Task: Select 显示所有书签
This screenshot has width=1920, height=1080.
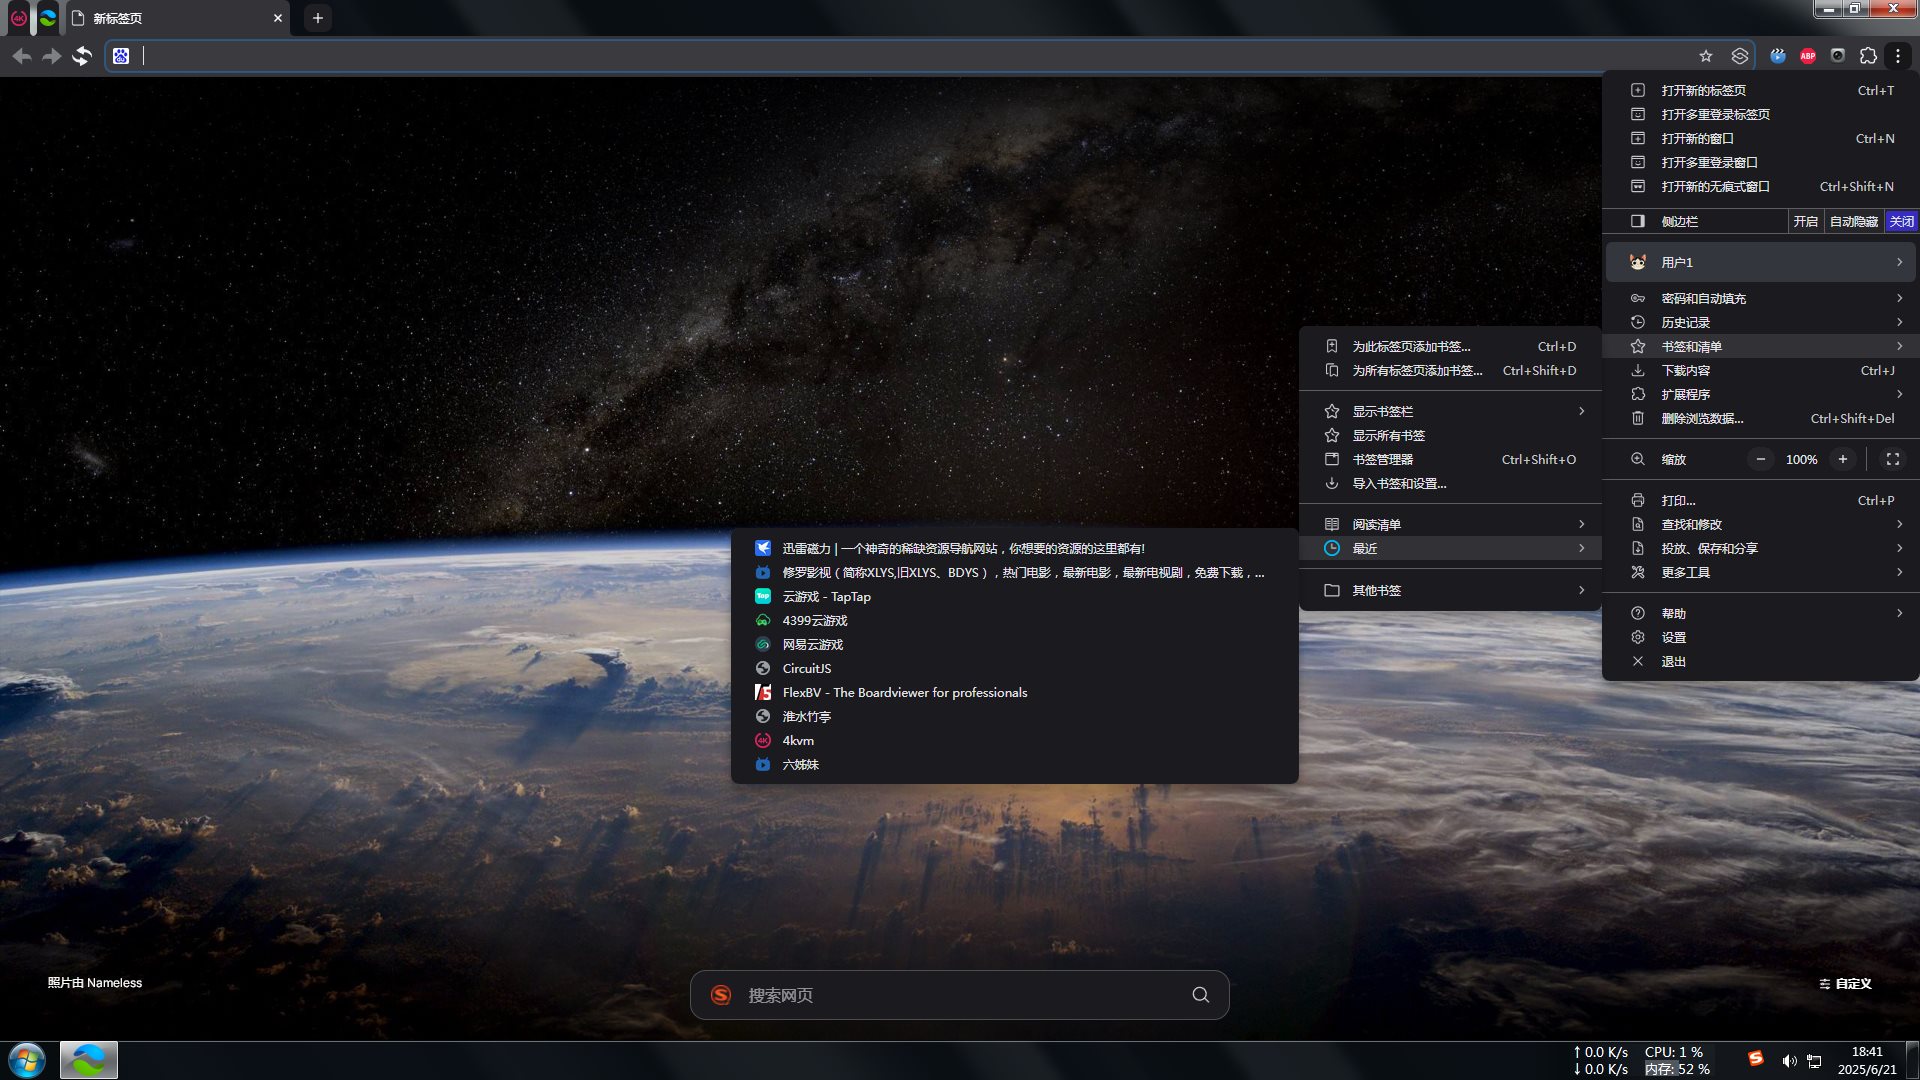Action: [1450, 436]
